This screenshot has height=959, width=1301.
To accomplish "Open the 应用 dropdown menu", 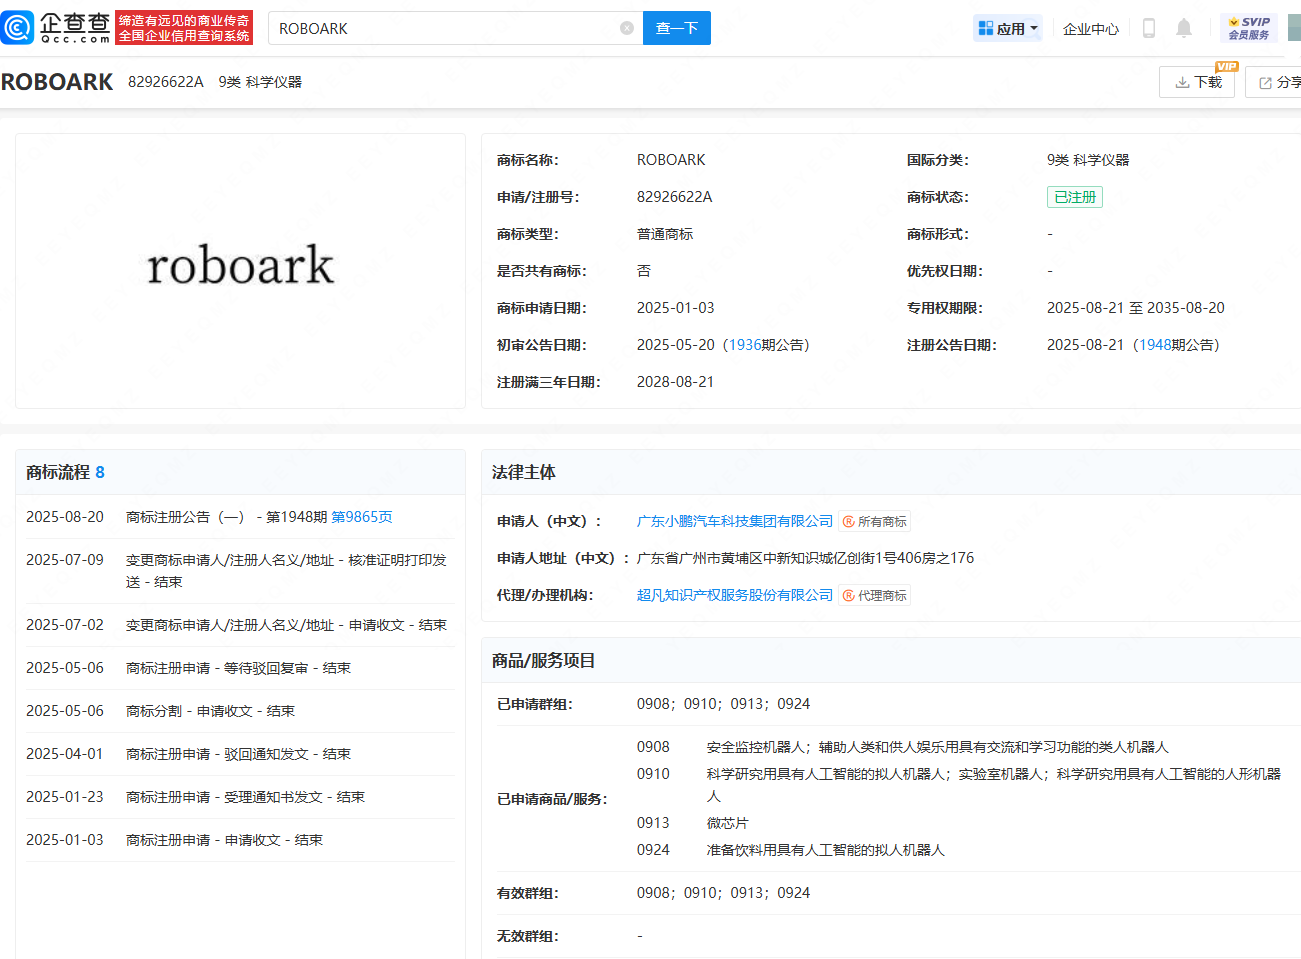I will [1008, 28].
